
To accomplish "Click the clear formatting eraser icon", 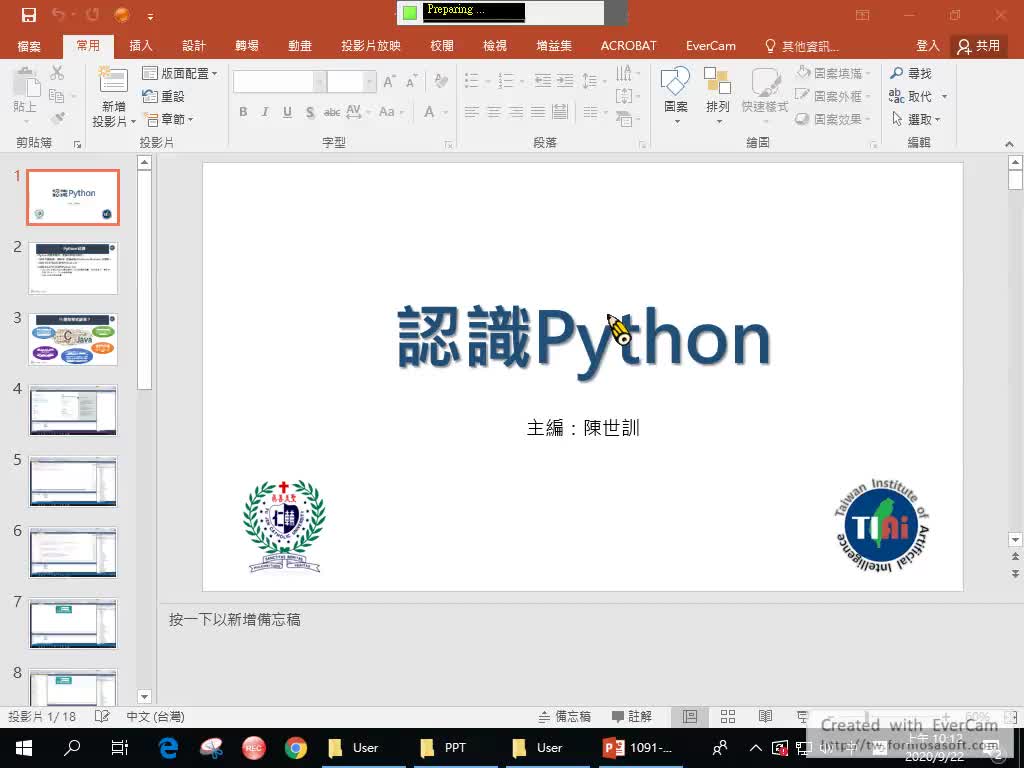I will [441, 81].
